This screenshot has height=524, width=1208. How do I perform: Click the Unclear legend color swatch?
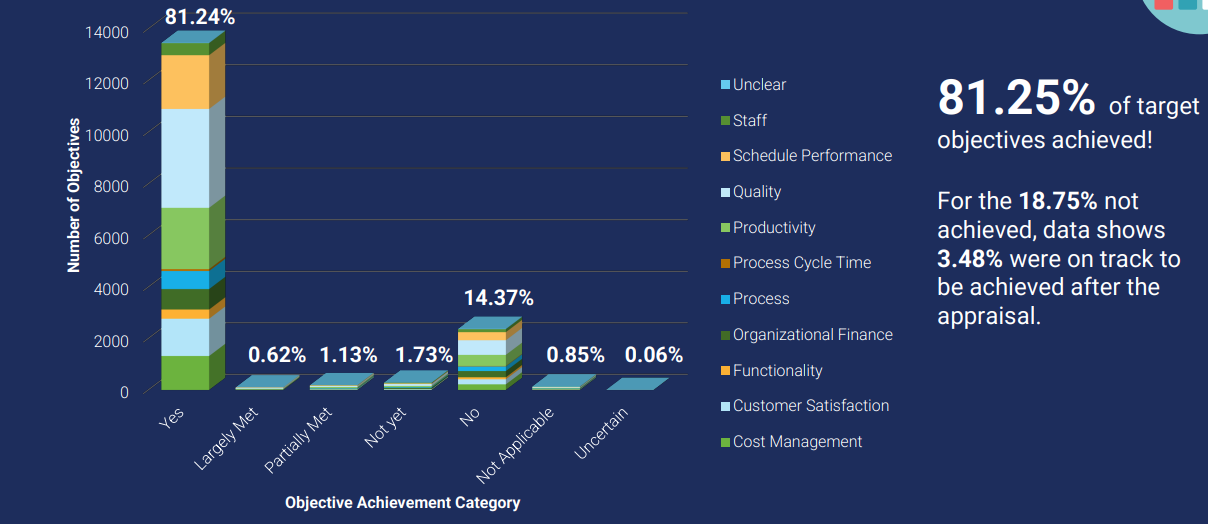tap(725, 85)
